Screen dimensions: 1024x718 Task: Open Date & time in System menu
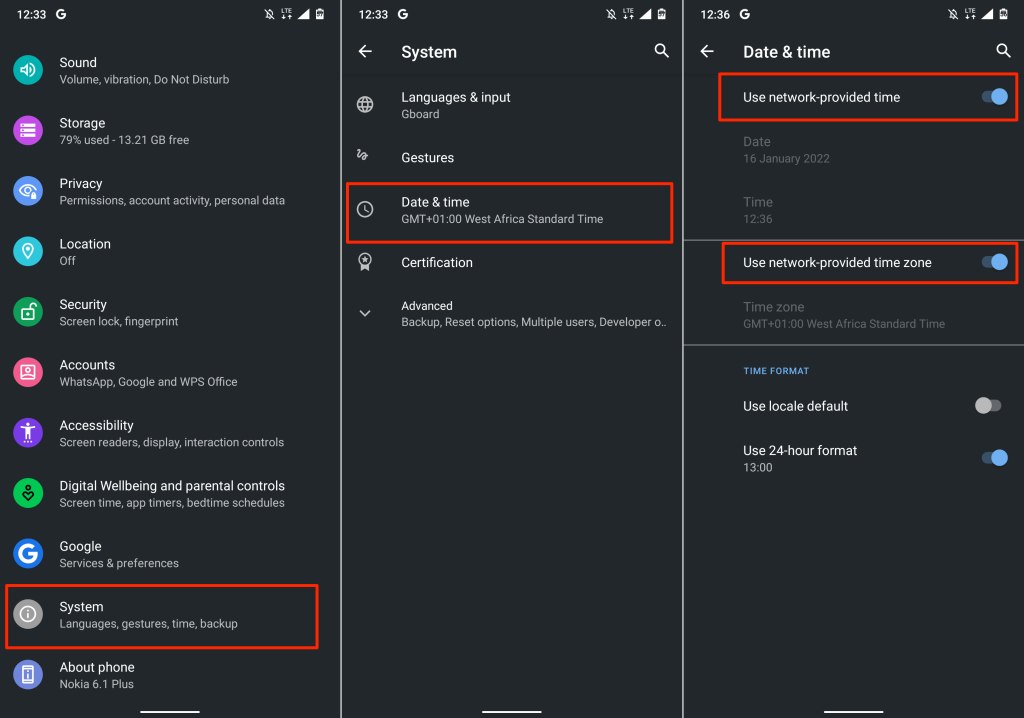[509, 210]
